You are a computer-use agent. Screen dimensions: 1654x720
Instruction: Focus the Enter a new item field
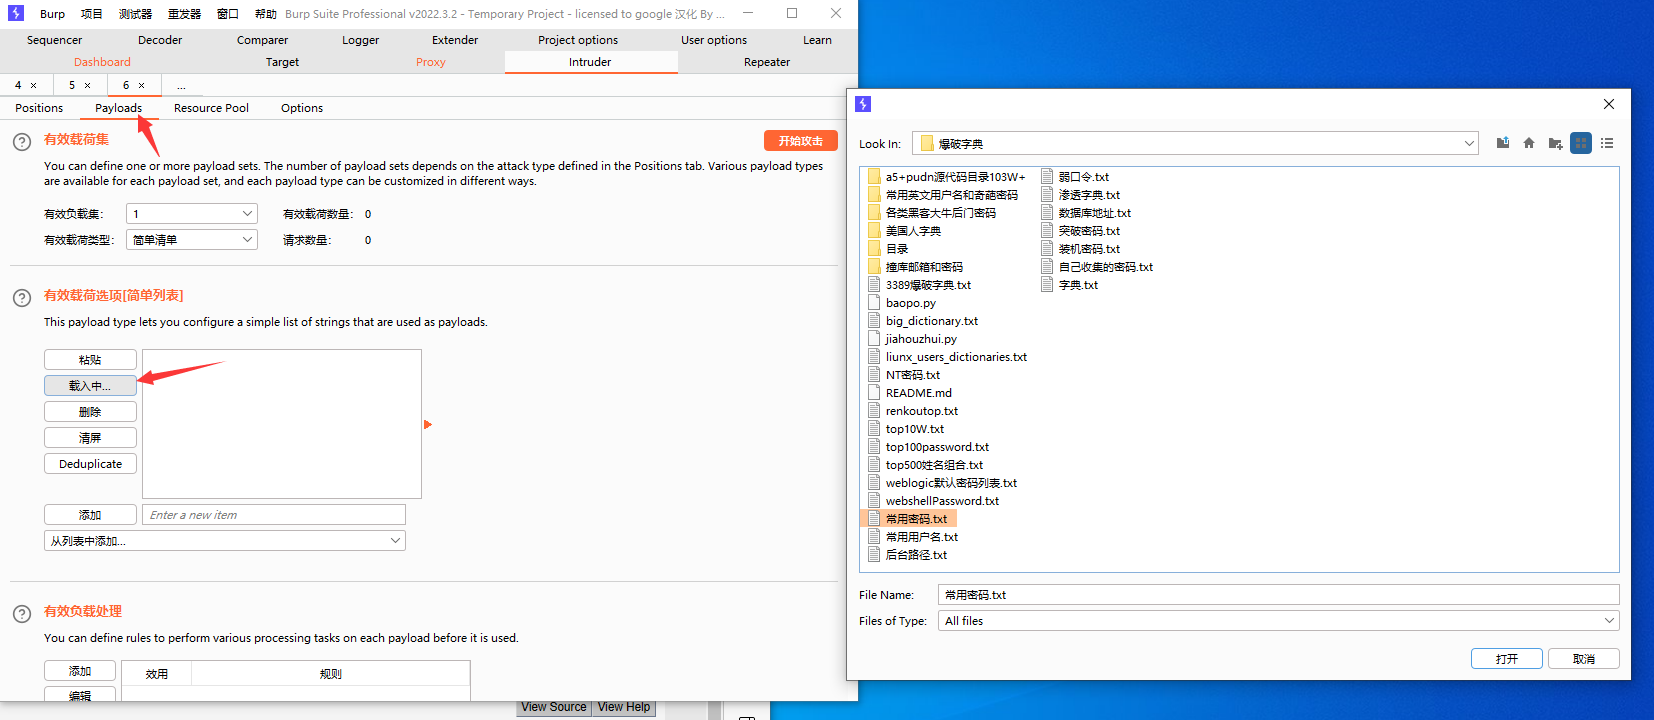tap(274, 515)
